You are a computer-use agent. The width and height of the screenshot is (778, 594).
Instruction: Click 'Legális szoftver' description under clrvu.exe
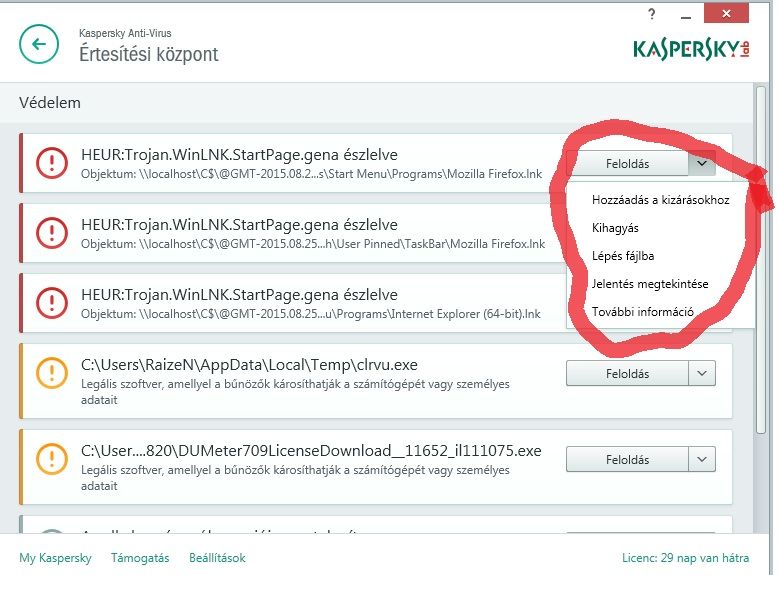coord(295,392)
